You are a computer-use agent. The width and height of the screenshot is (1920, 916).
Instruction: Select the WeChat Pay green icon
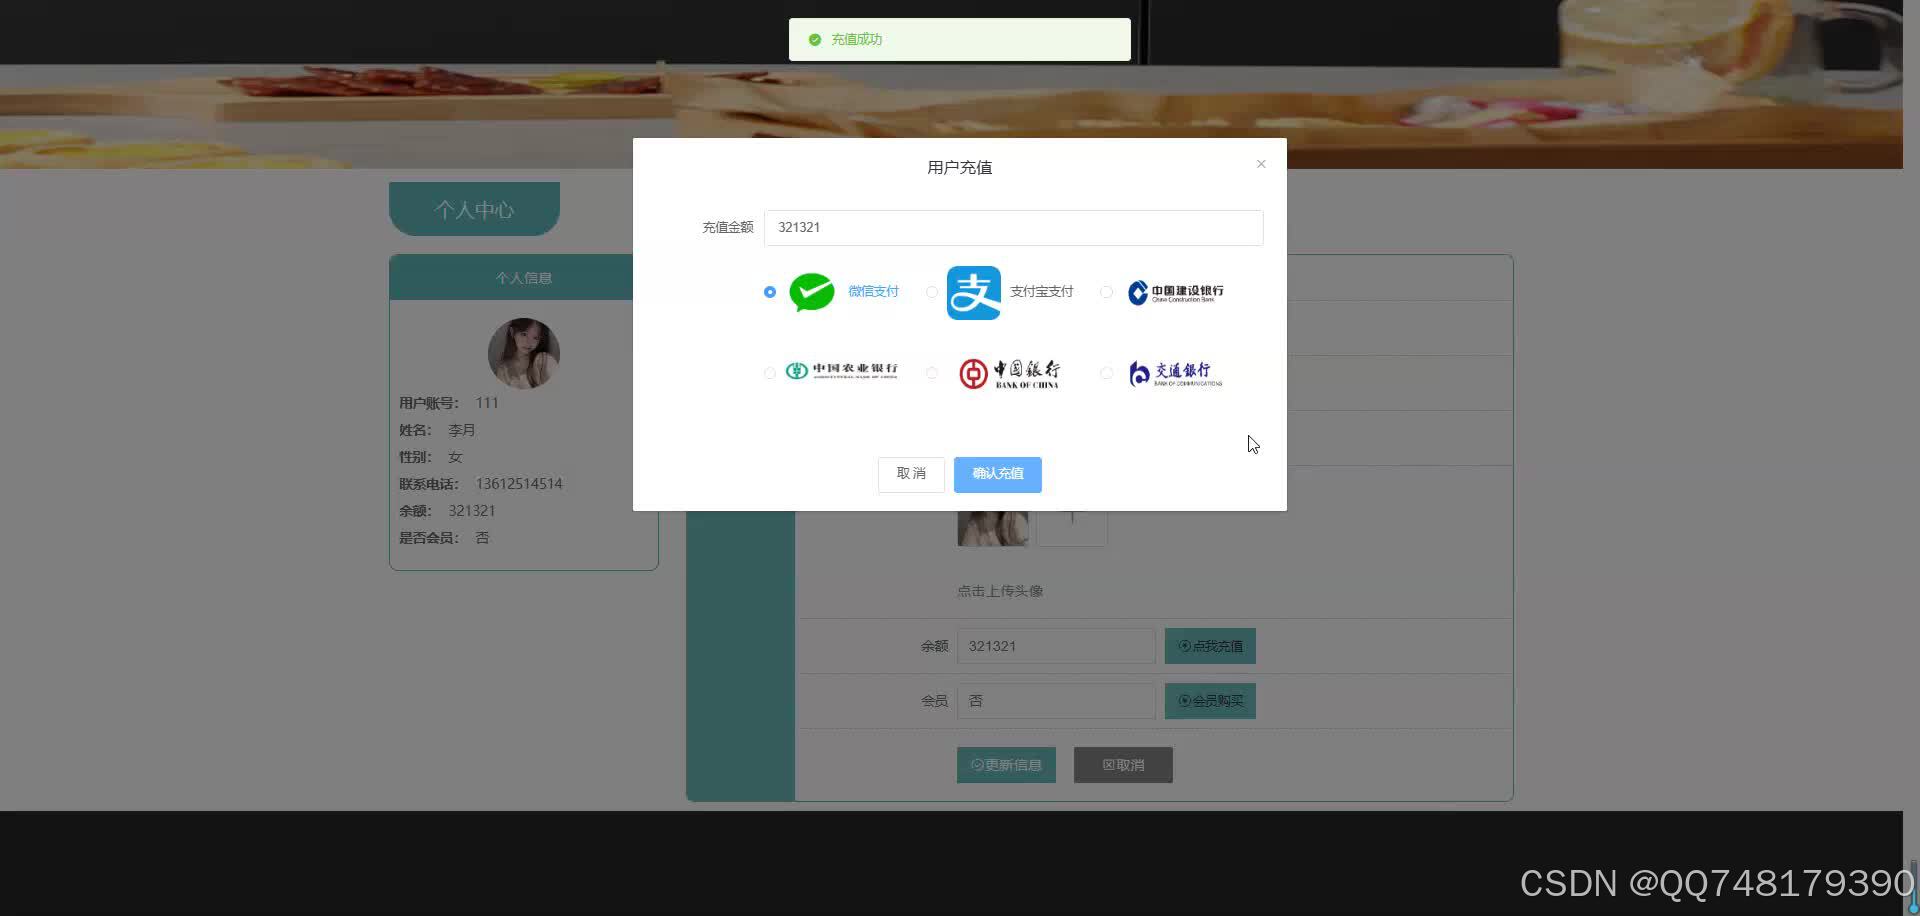coord(811,292)
